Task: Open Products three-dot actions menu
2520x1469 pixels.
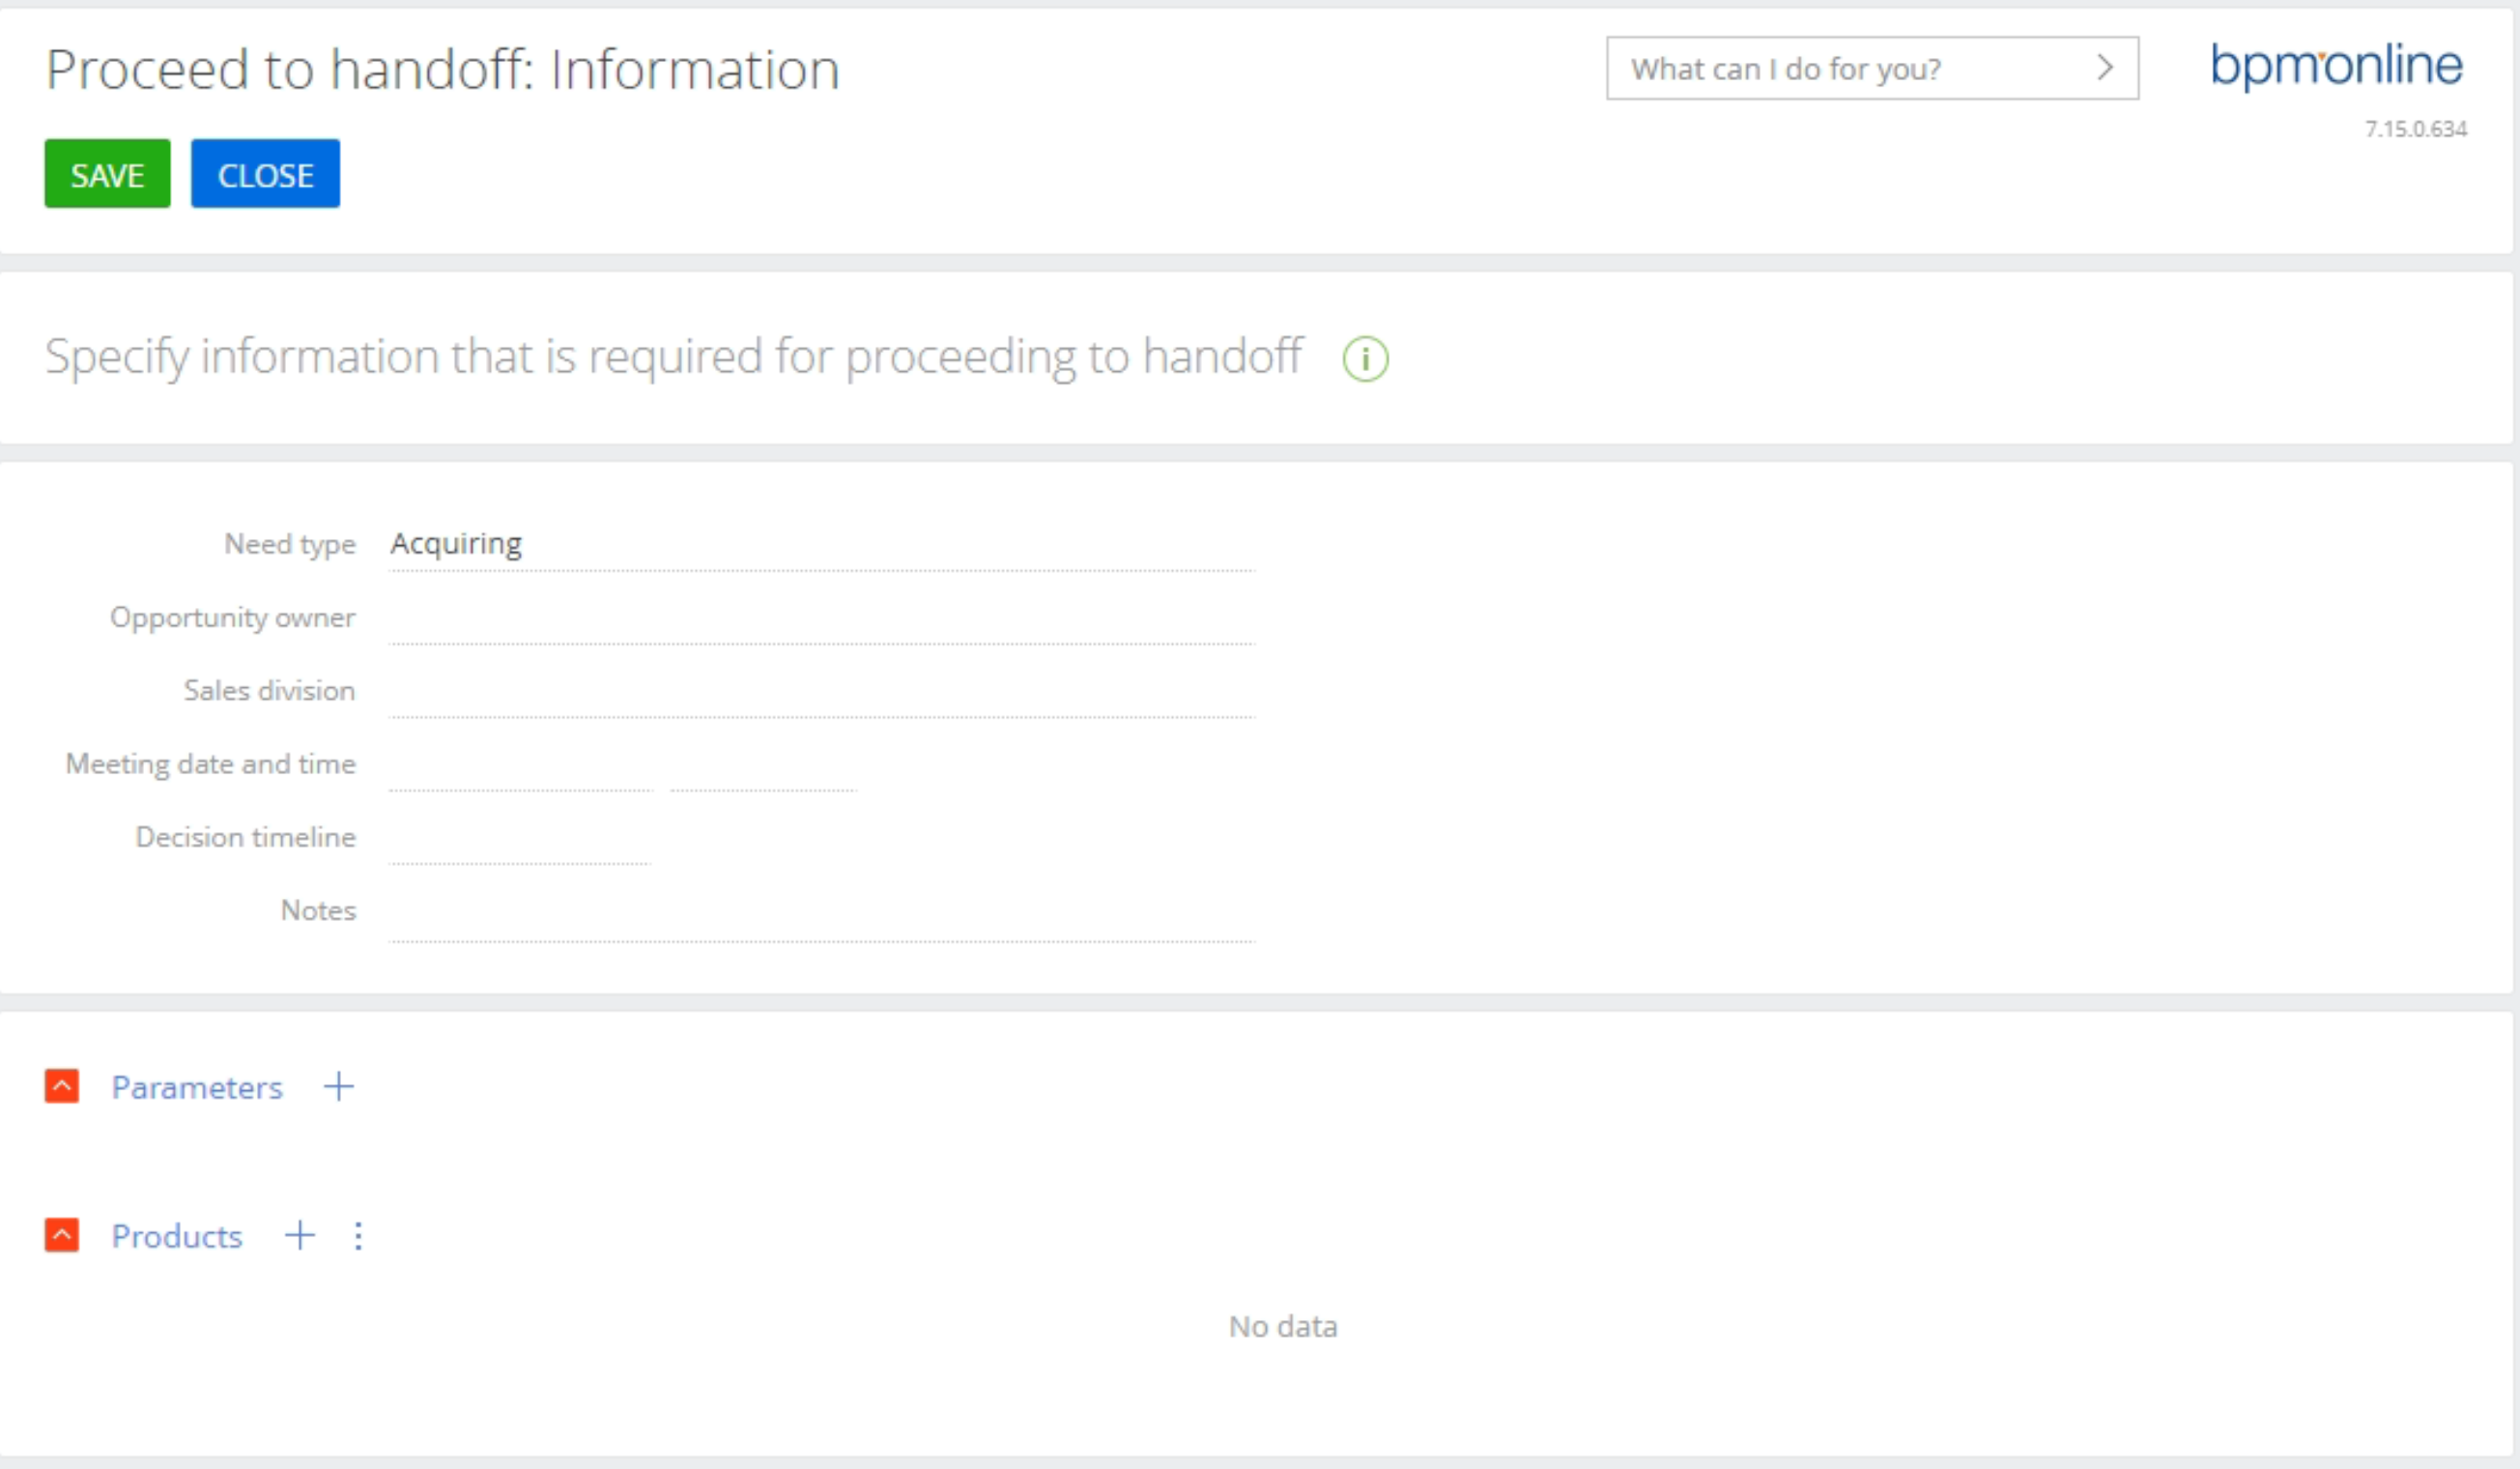Action: tap(358, 1236)
